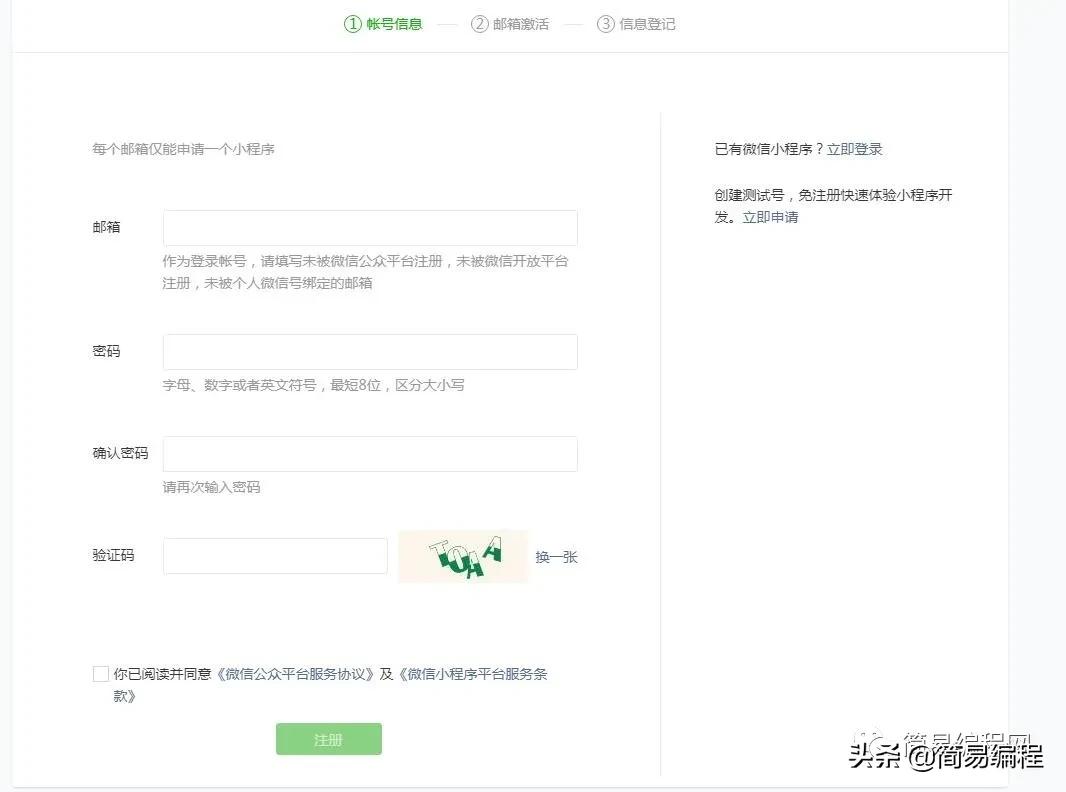1066x792 pixels.
Task: Click inside the 验证码 captcha input field
Action: click(274, 556)
